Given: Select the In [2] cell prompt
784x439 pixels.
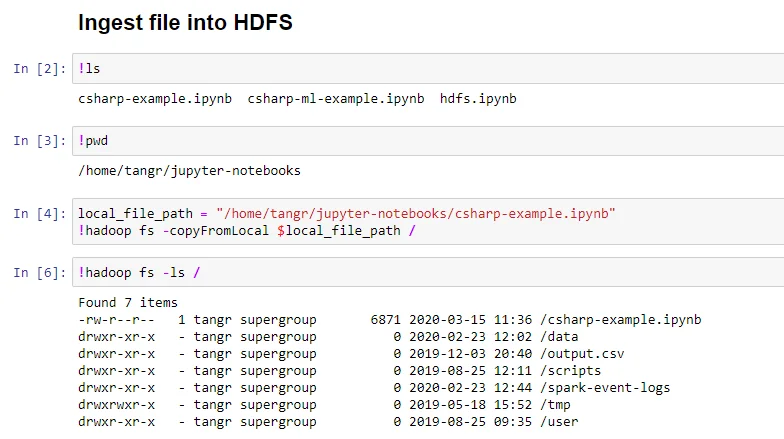Looking at the screenshot, I should point(37,69).
